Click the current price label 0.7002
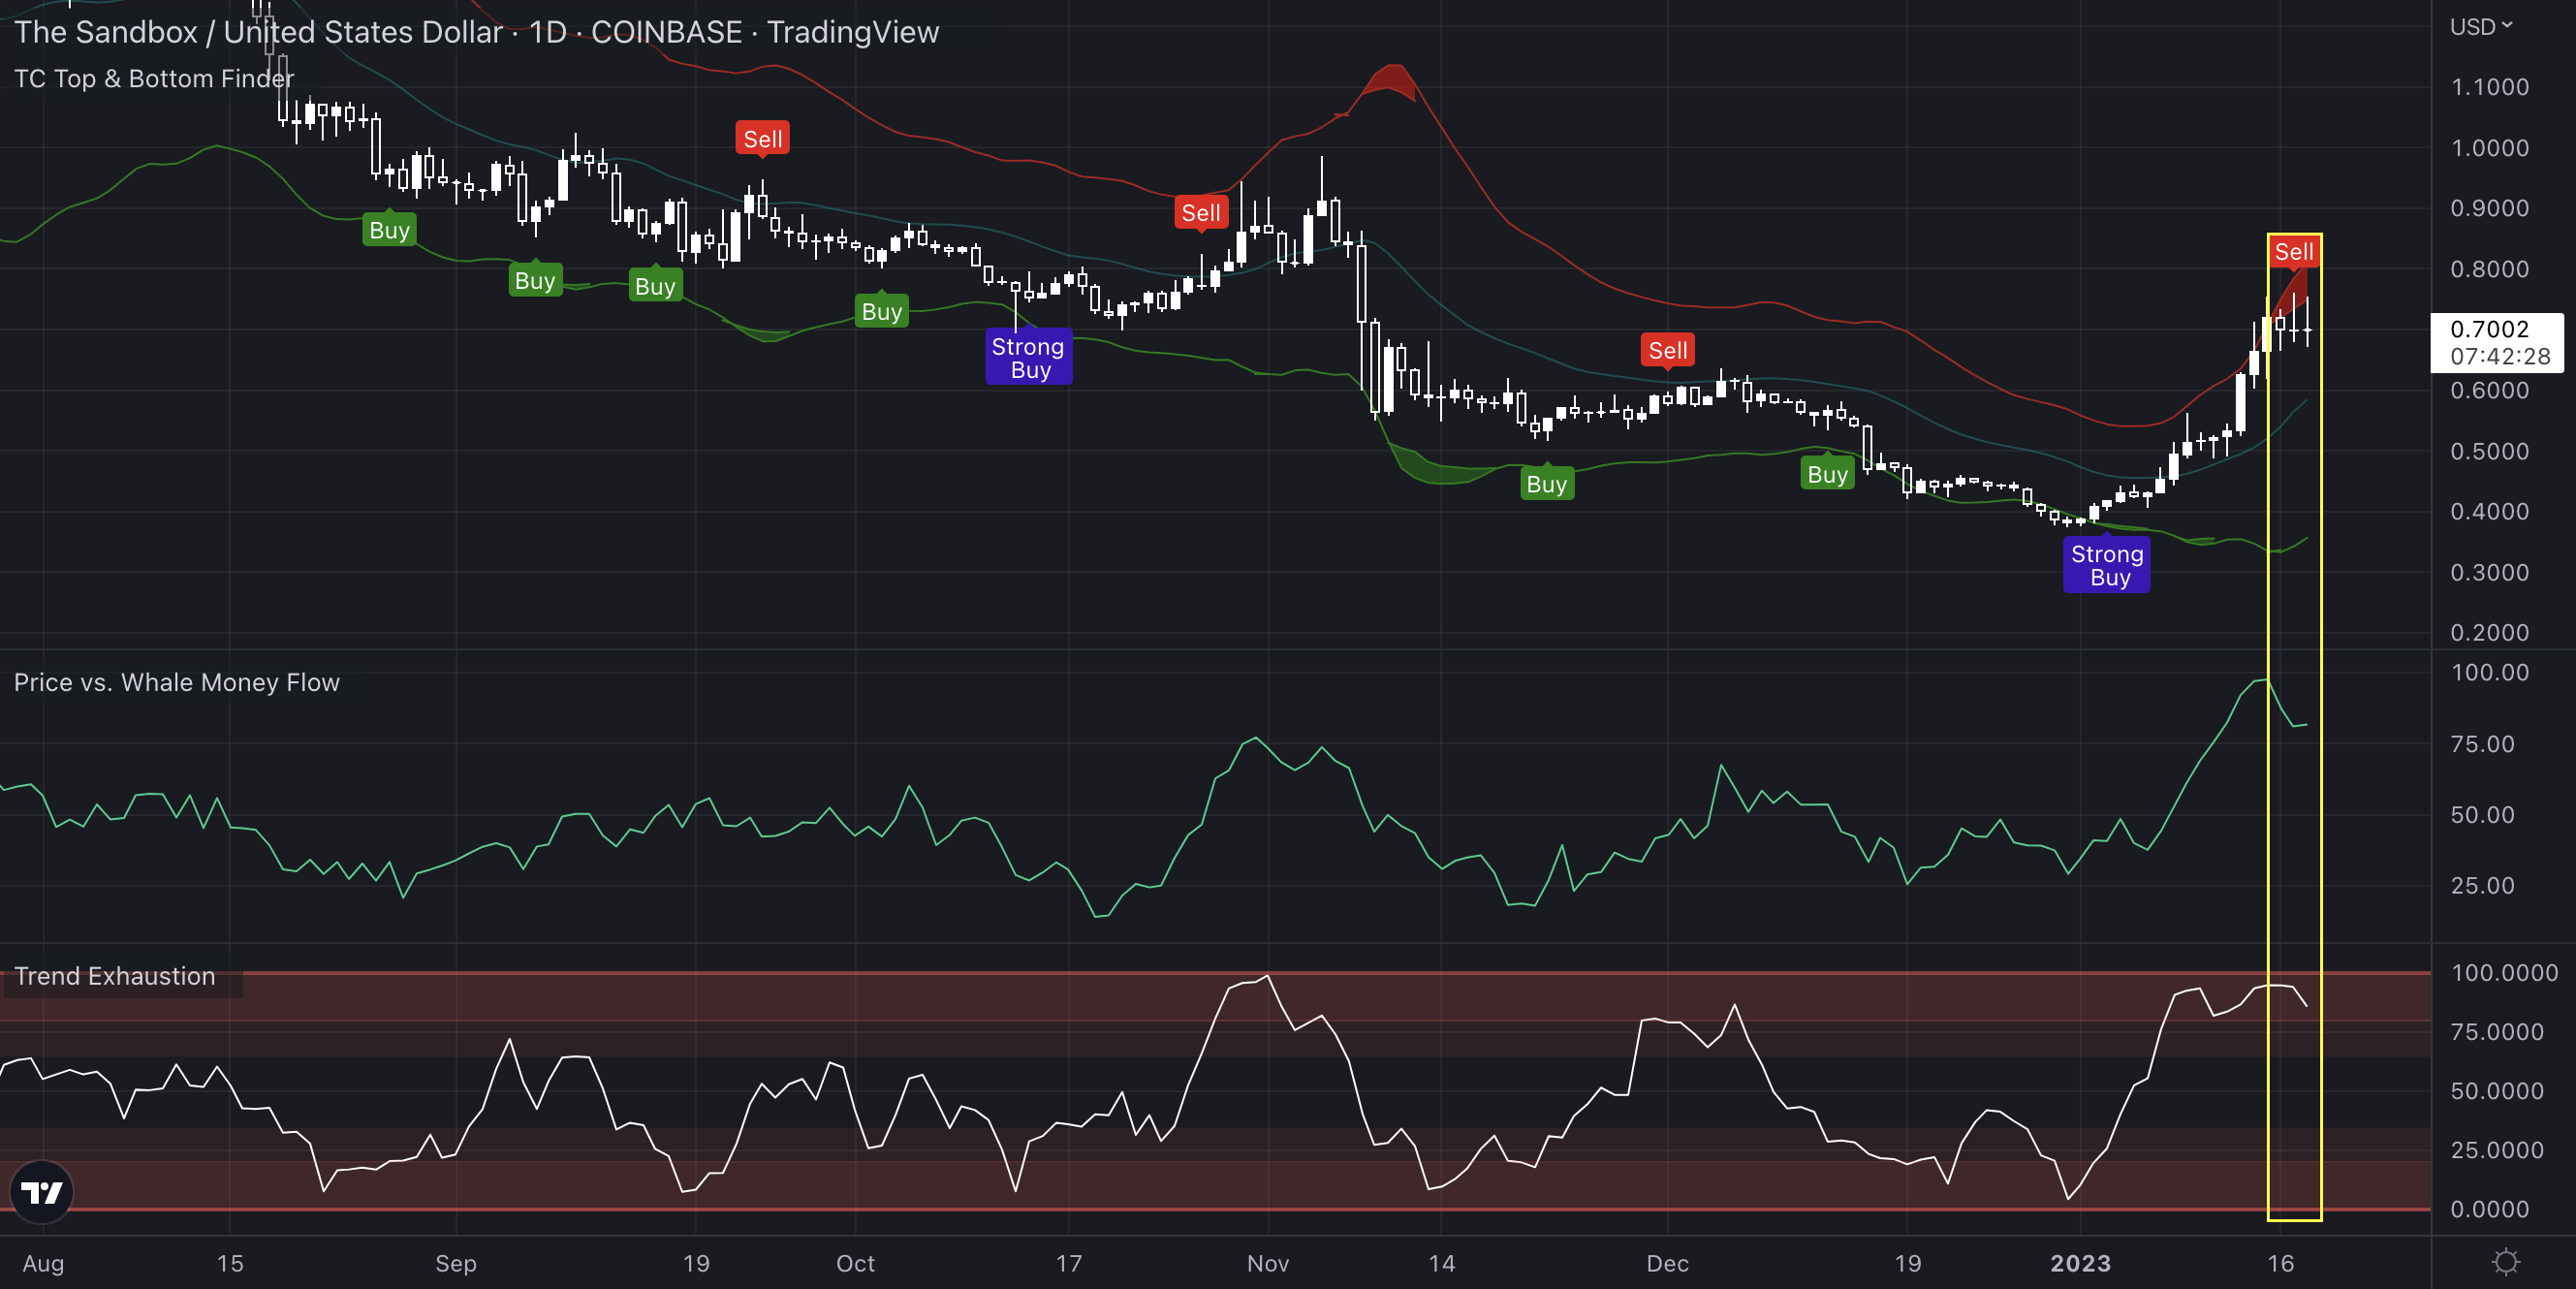2576x1289 pixels. [2496, 342]
